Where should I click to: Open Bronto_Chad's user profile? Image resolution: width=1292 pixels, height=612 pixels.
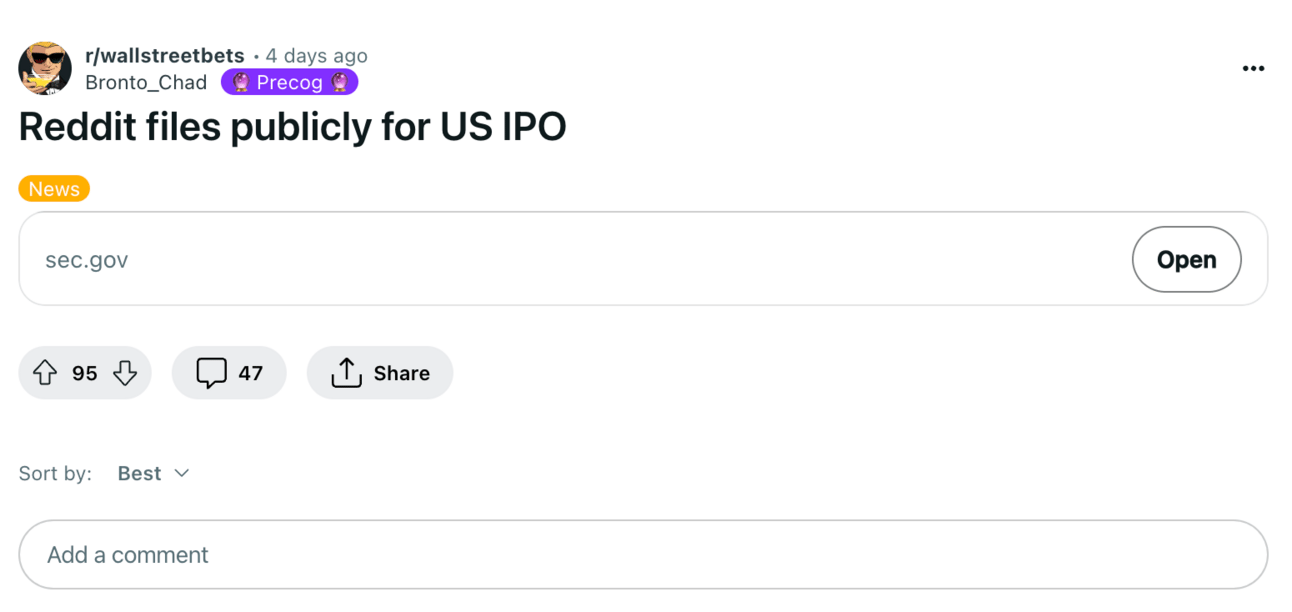146,83
